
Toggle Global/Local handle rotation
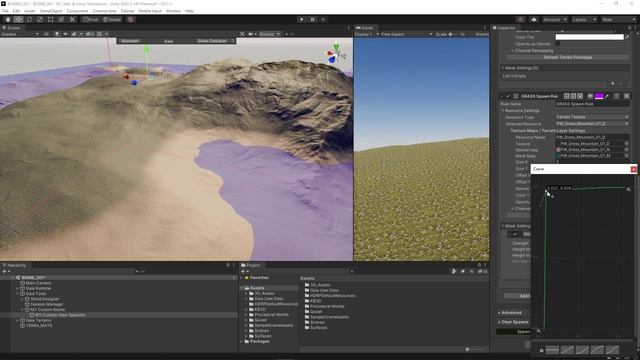click(112, 19)
